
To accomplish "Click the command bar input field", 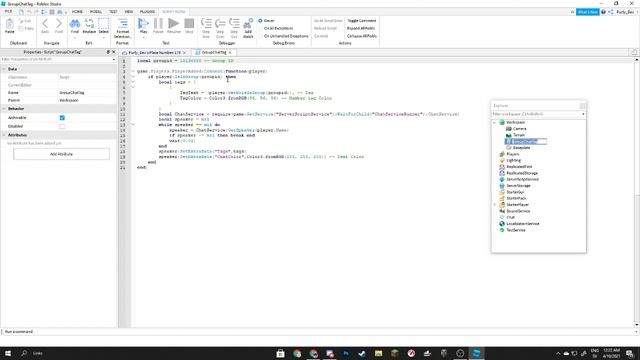I will 318,331.
